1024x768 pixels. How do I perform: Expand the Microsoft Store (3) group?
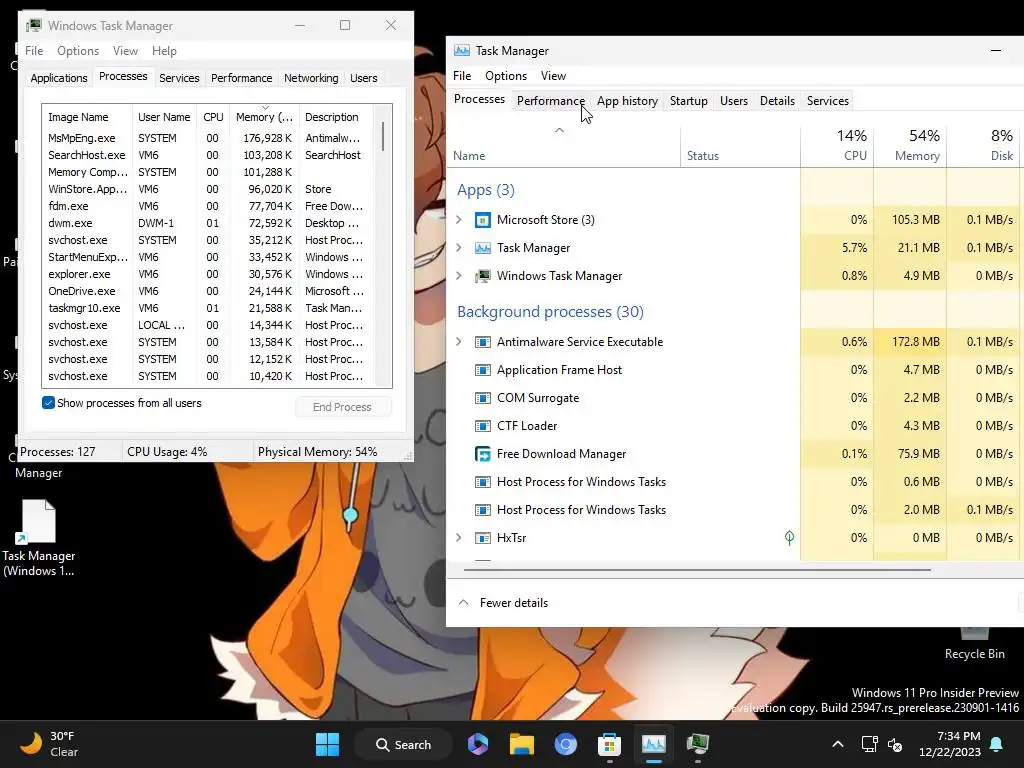458,220
